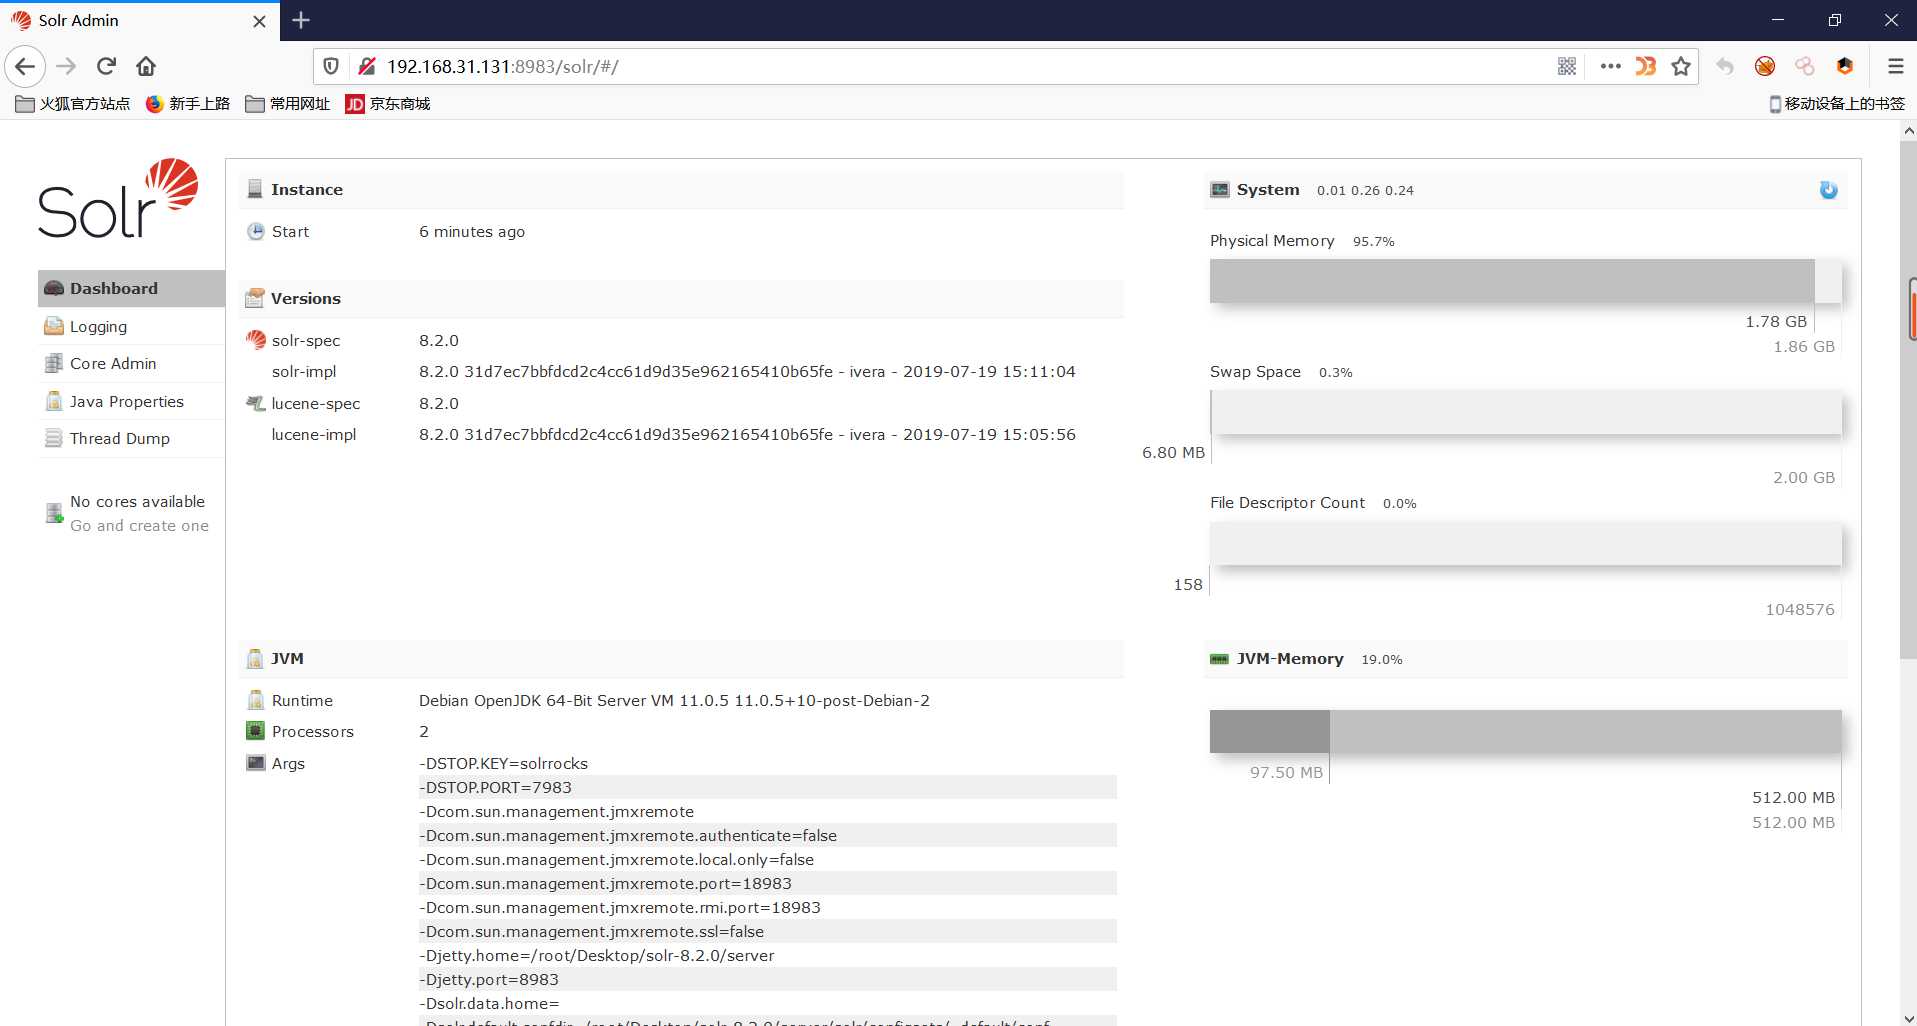Image resolution: width=1917 pixels, height=1026 pixels.
Task: Click the System monitor icon
Action: tap(1220, 190)
